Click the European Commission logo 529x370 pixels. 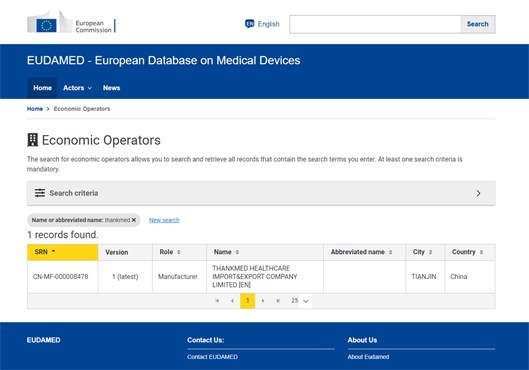tap(71, 22)
